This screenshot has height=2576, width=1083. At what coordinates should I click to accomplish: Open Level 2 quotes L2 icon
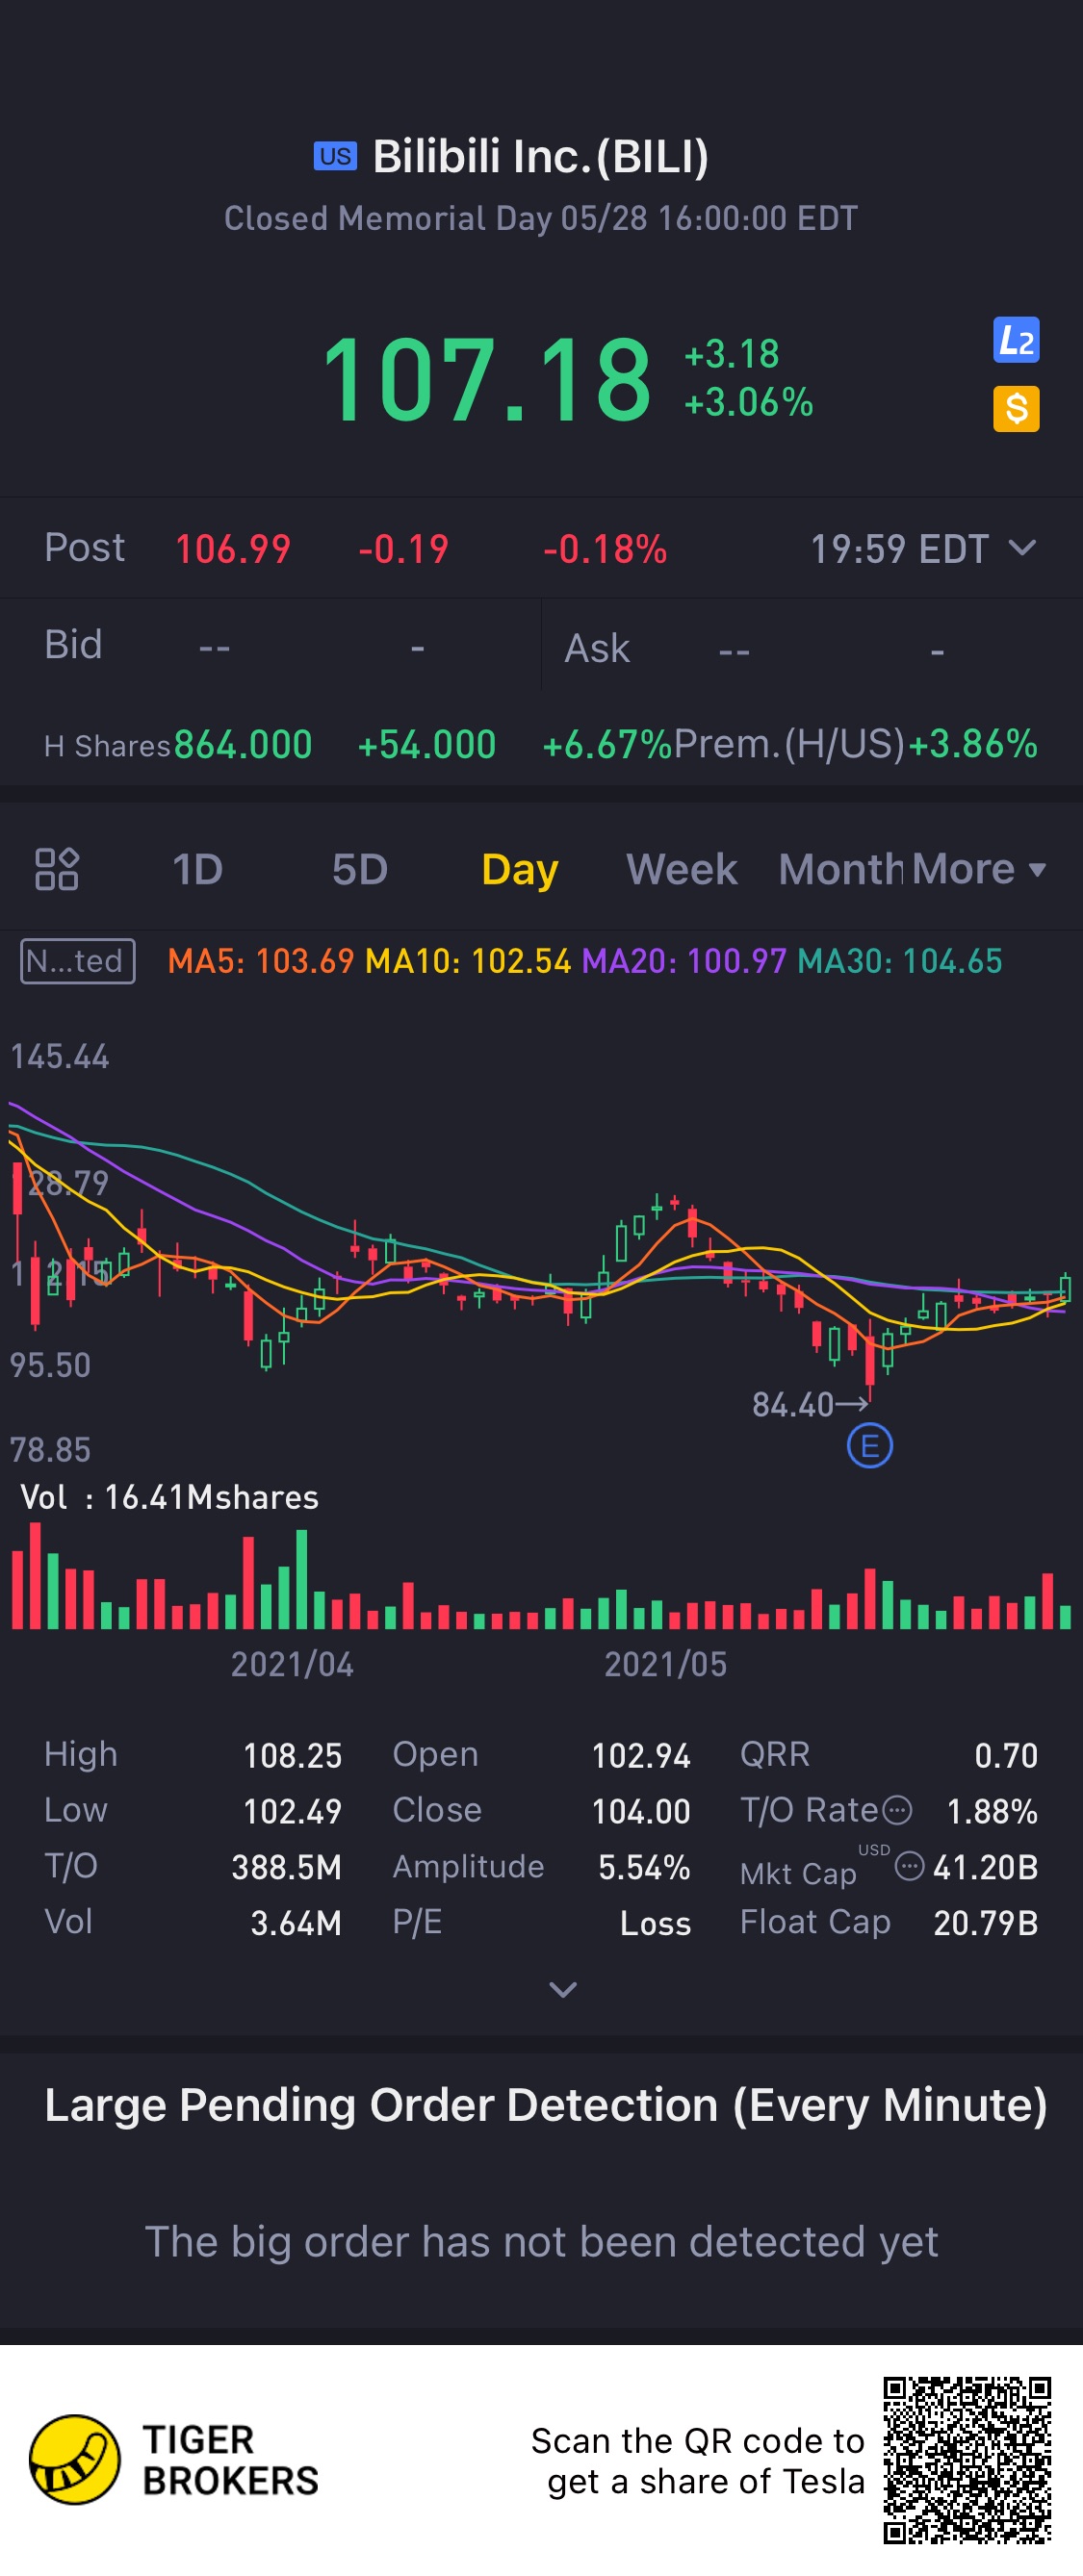tap(1016, 340)
